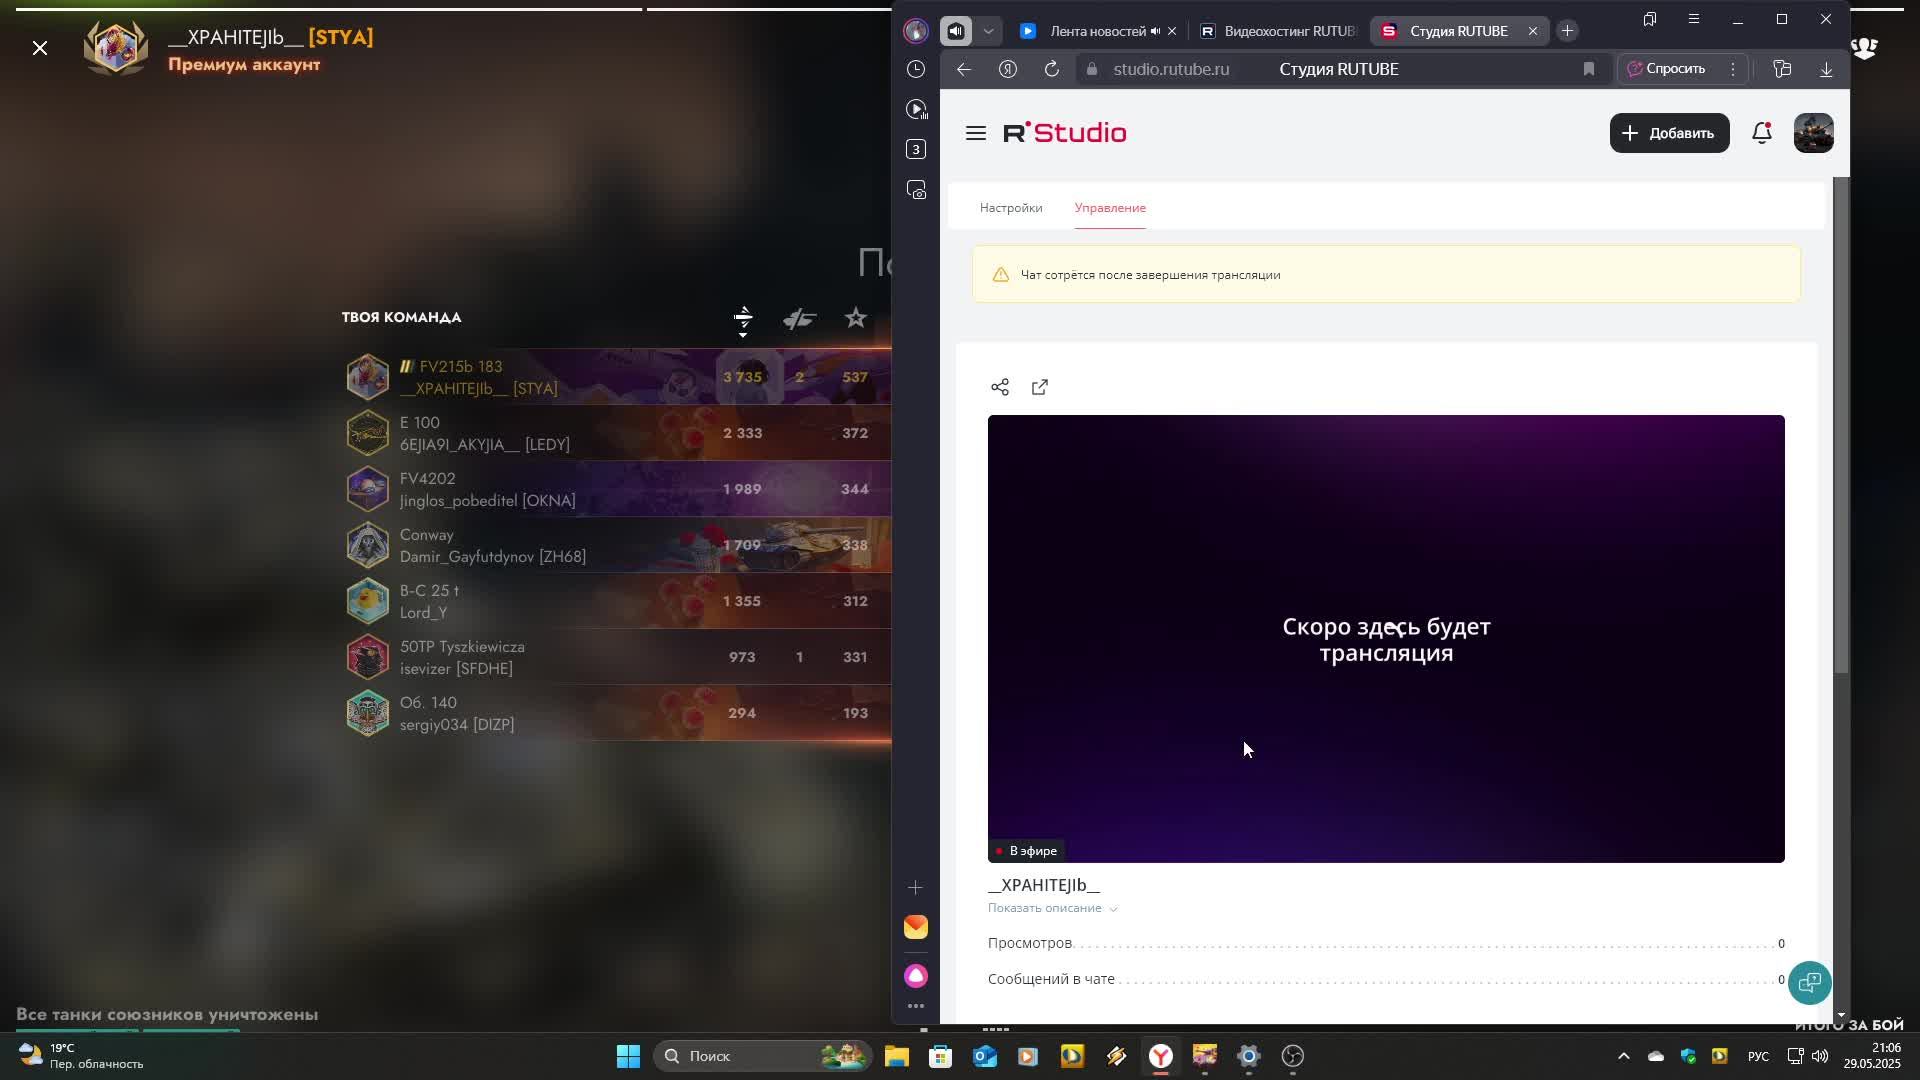Open support chat floating button
This screenshot has height=1080, width=1920.
[x=1809, y=983]
